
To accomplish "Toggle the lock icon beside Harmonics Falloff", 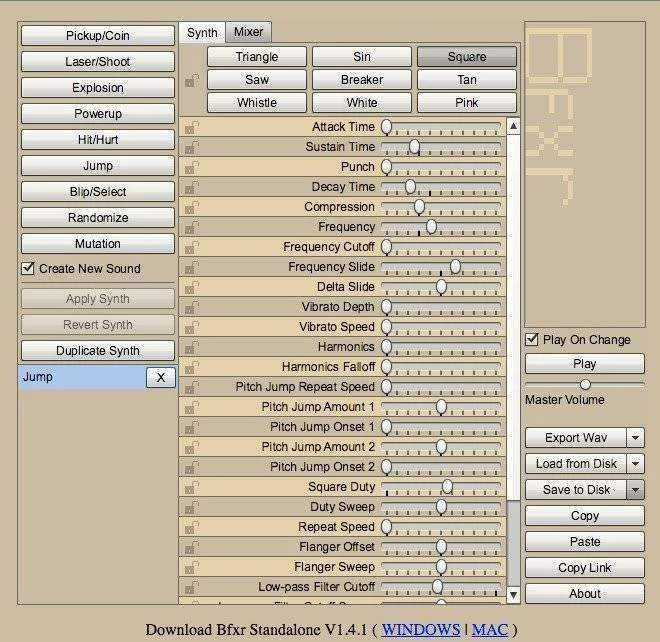I will click(x=192, y=368).
